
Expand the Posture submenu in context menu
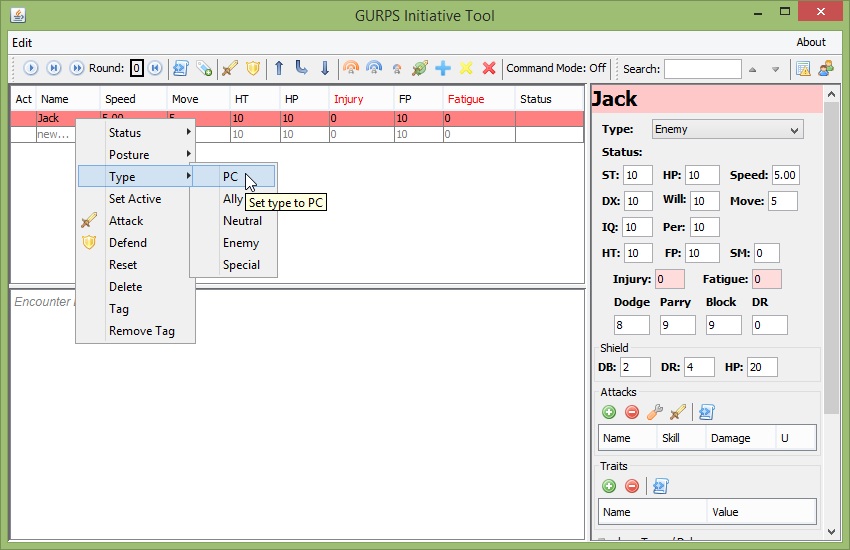point(136,155)
